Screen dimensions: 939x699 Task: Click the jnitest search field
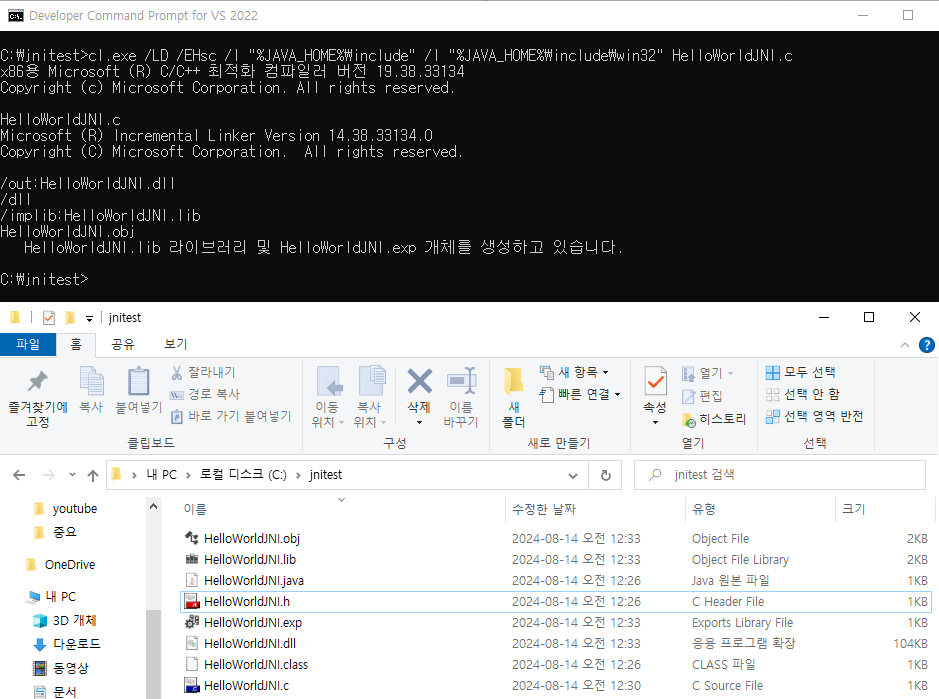click(x=780, y=475)
